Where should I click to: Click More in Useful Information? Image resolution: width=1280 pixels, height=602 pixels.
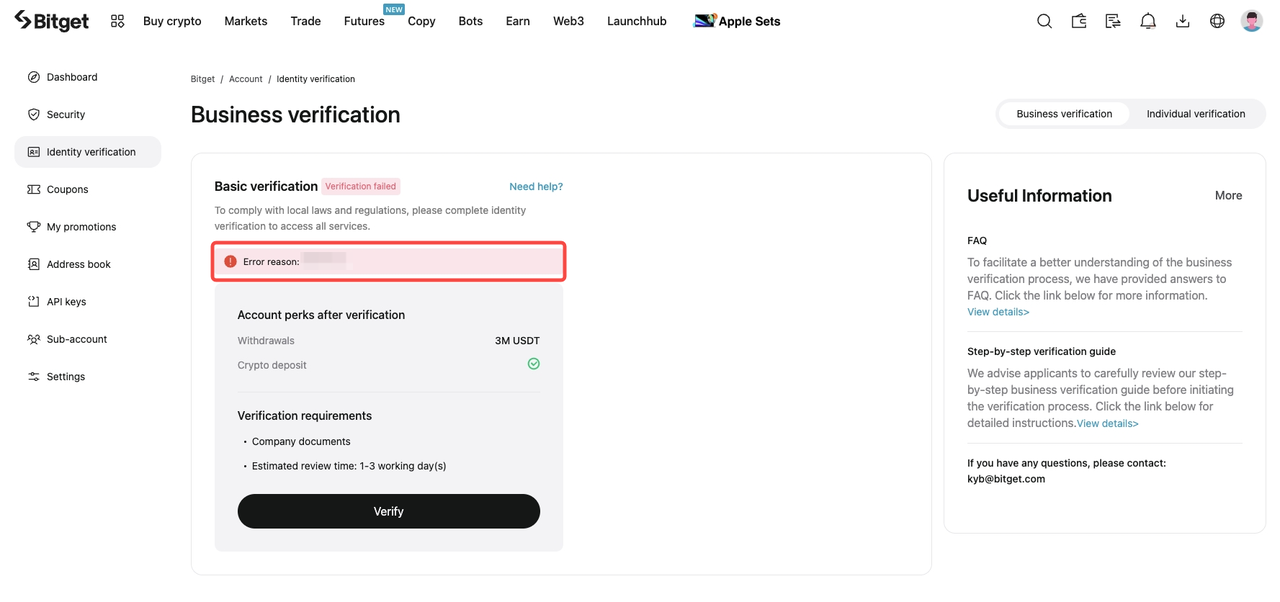1229,196
